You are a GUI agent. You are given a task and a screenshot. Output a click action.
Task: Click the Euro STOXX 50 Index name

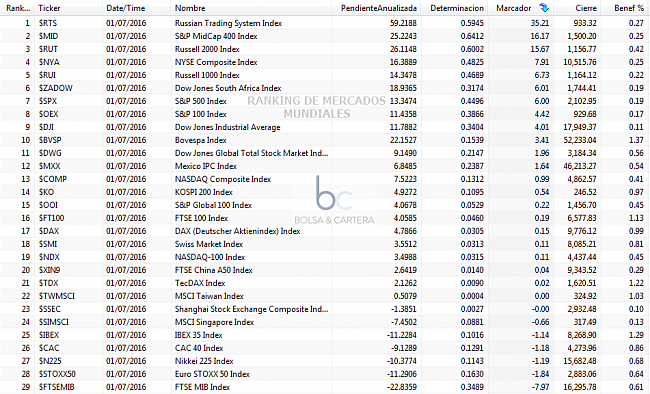[x=212, y=374]
